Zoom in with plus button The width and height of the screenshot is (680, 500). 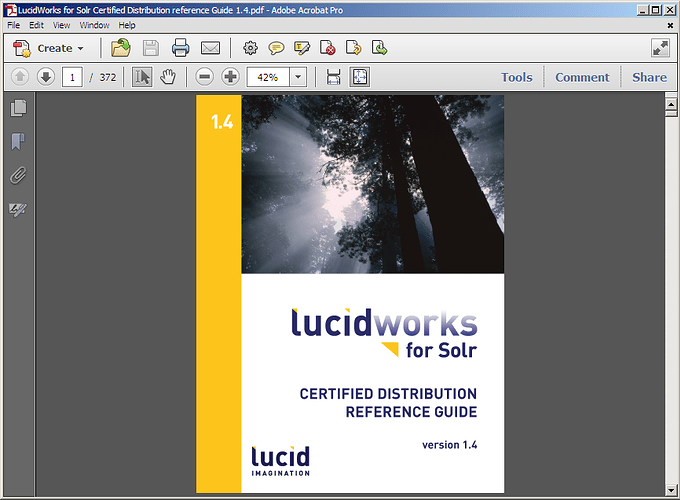point(230,77)
